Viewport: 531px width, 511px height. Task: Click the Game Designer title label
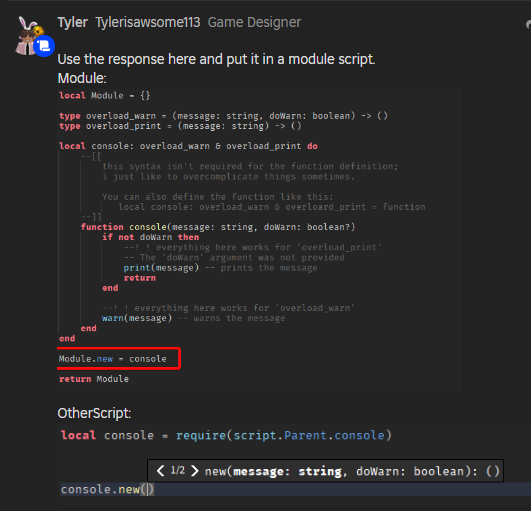pyautogui.click(x=254, y=22)
